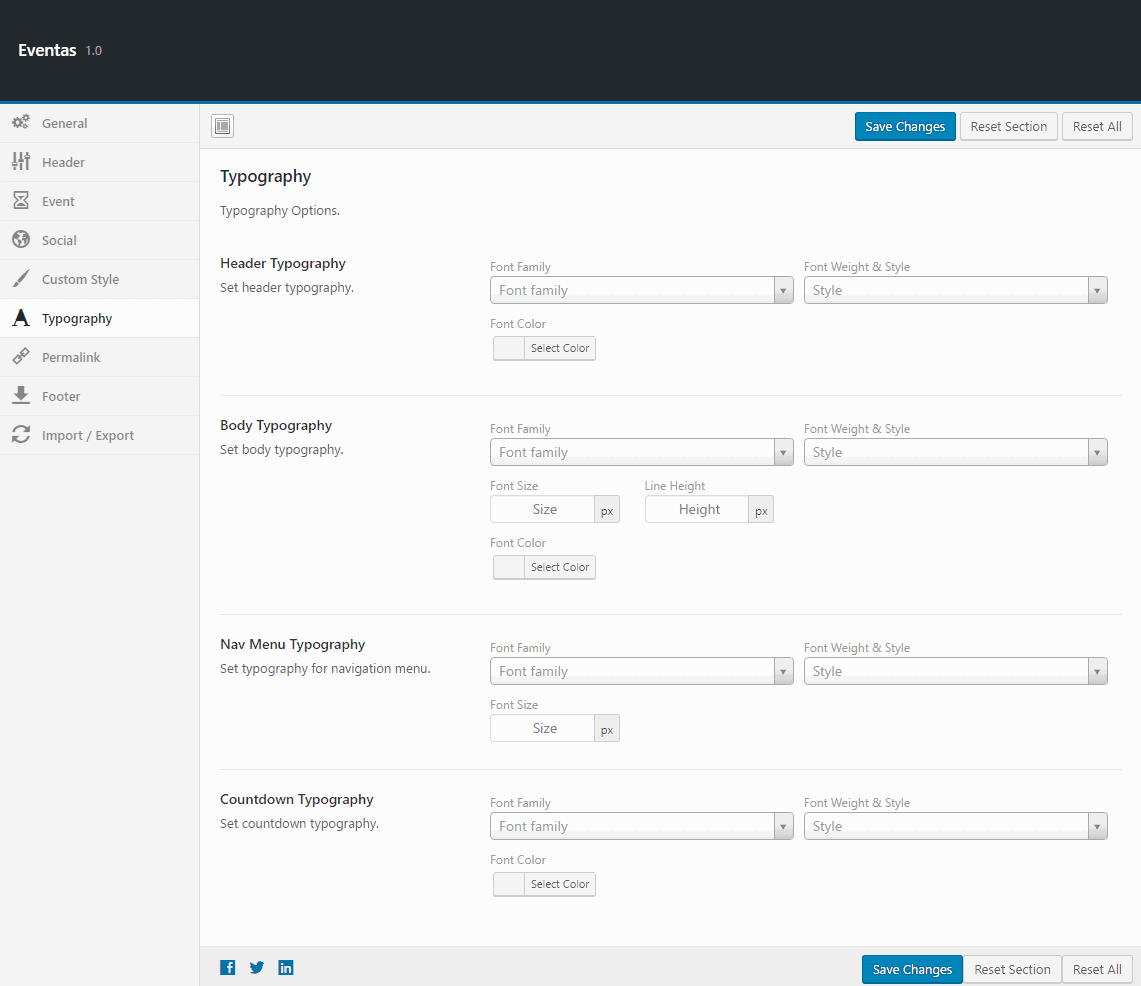The image size is (1141, 986).
Task: Expand Nav Menu Typography Font Family dropdown
Action: pos(641,671)
